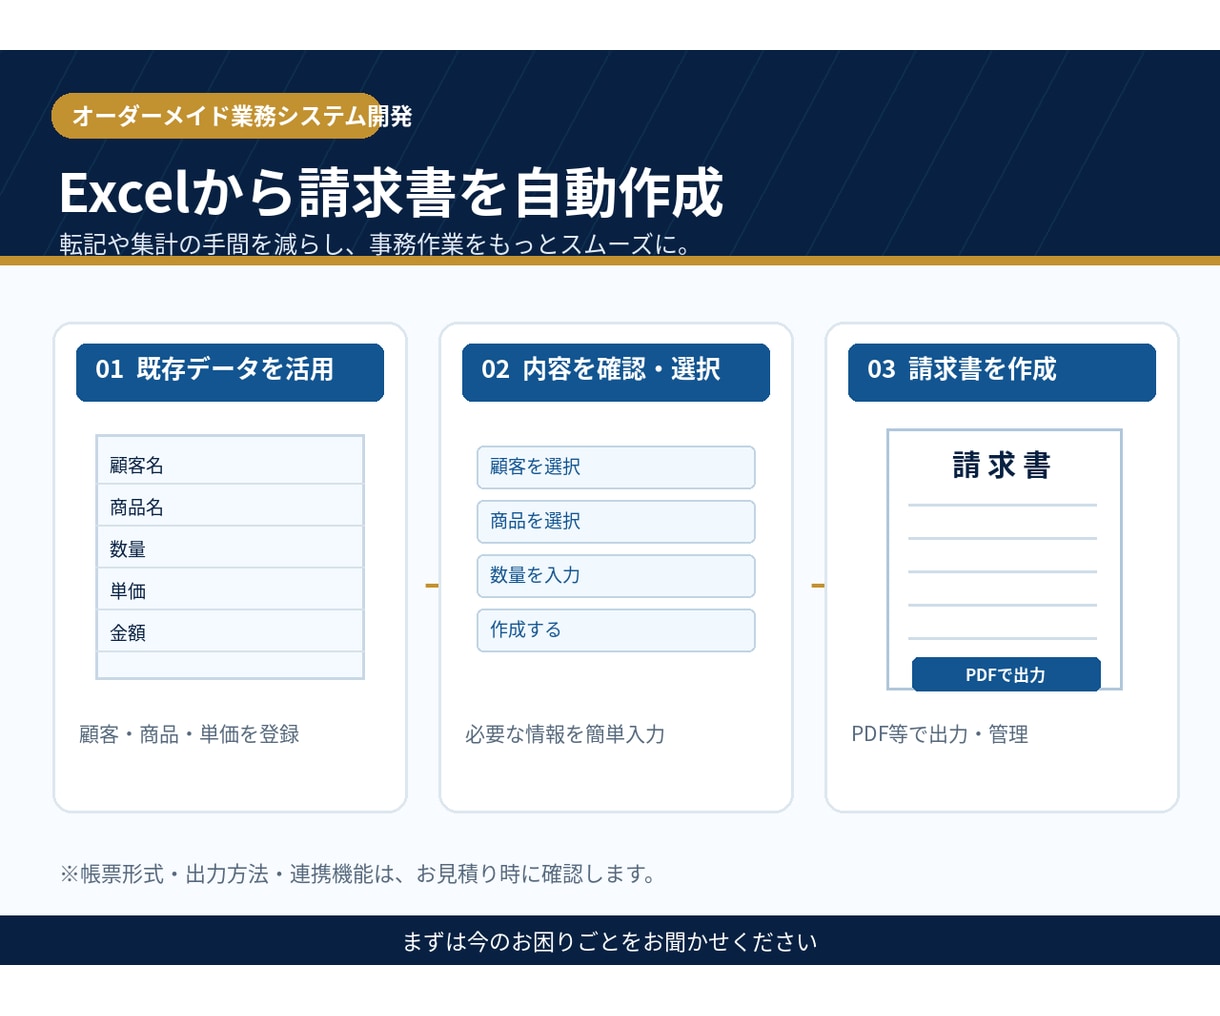Select the 03 請求書を作成 step header

pos(1002,372)
